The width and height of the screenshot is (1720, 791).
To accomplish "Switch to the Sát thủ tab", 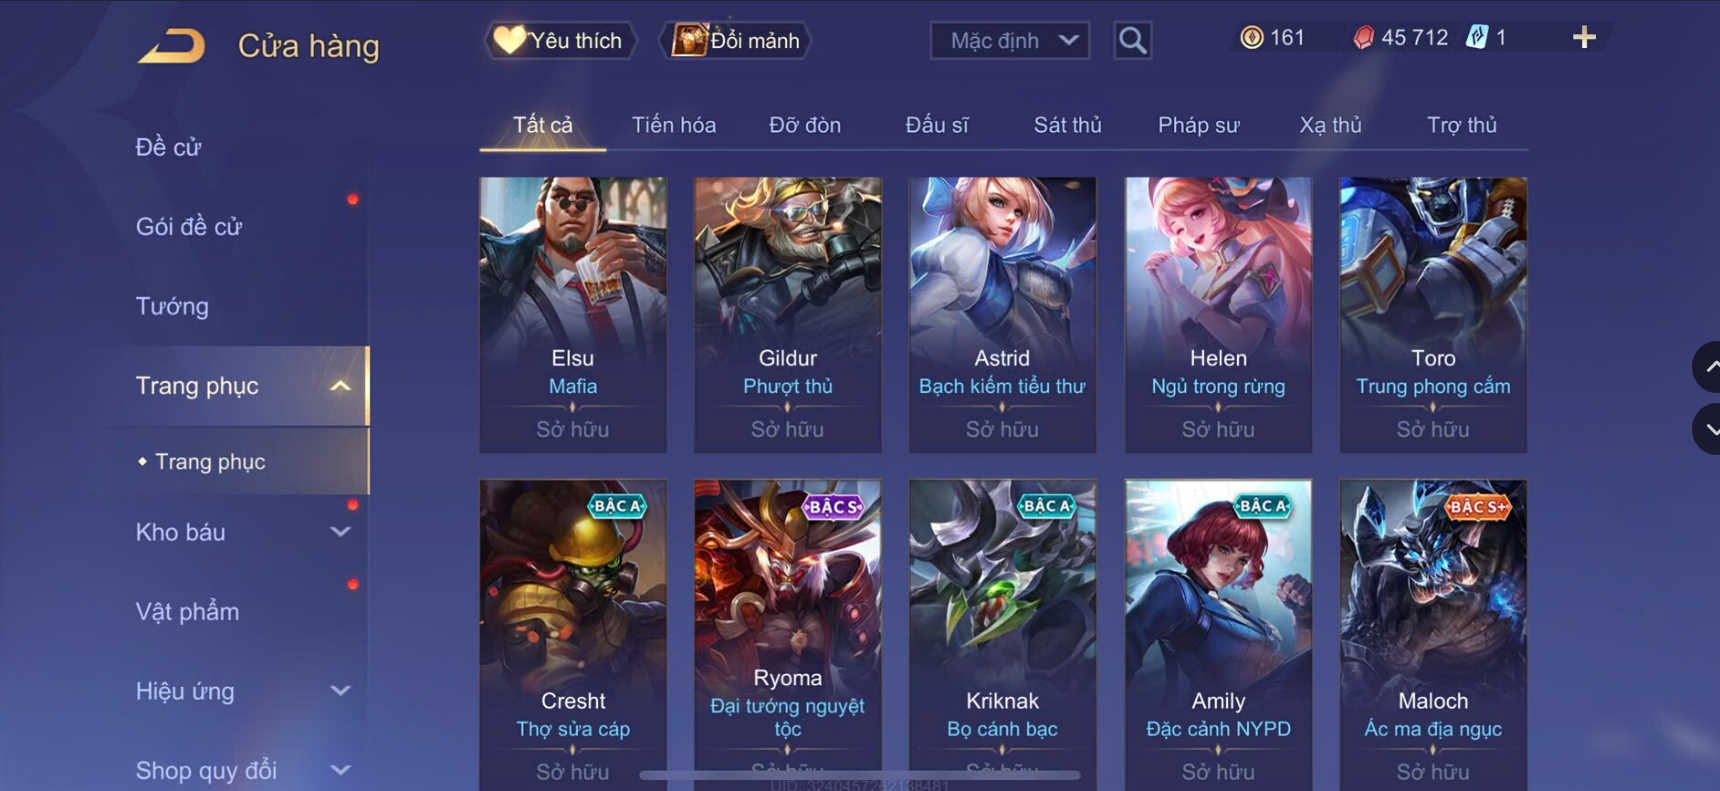I will [1067, 125].
